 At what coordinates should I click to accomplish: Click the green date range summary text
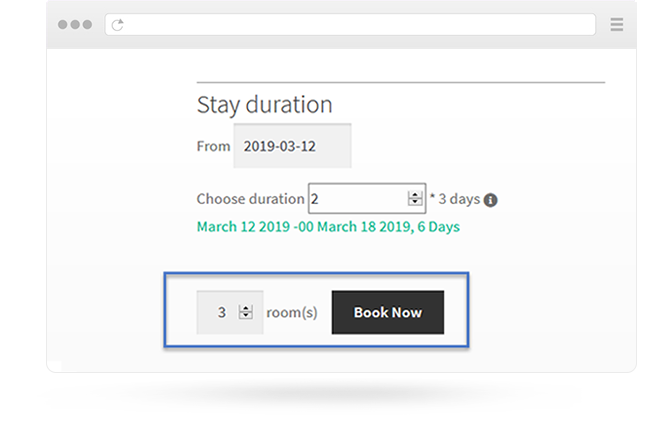(x=328, y=227)
